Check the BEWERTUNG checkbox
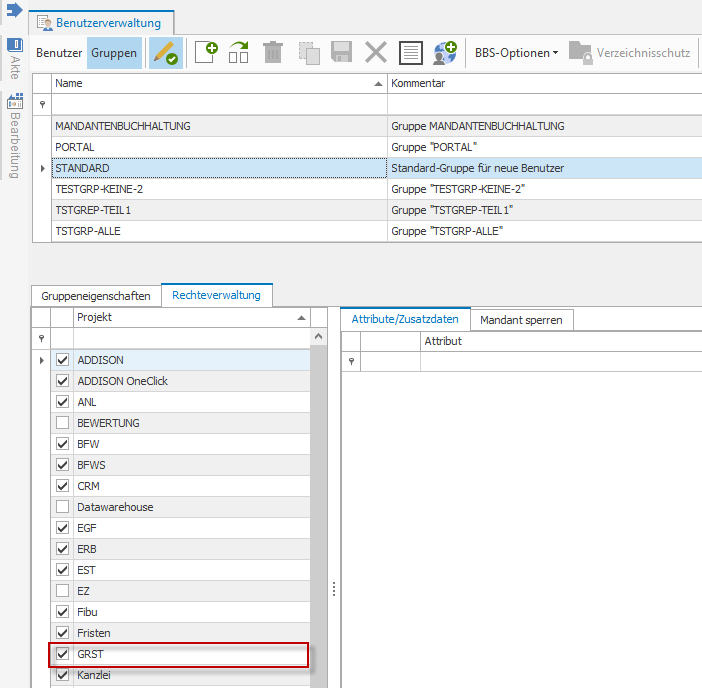Viewport: 702px width, 688px height. [62, 423]
